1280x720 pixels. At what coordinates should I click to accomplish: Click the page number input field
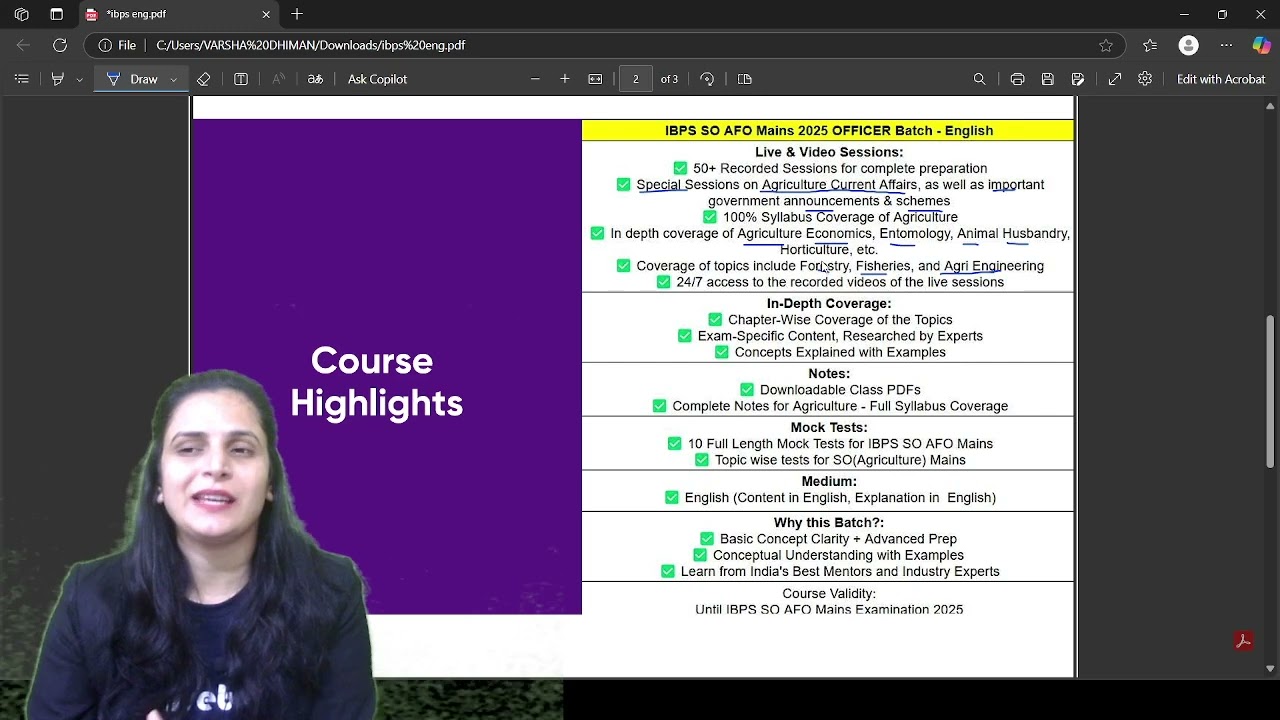[x=636, y=79]
